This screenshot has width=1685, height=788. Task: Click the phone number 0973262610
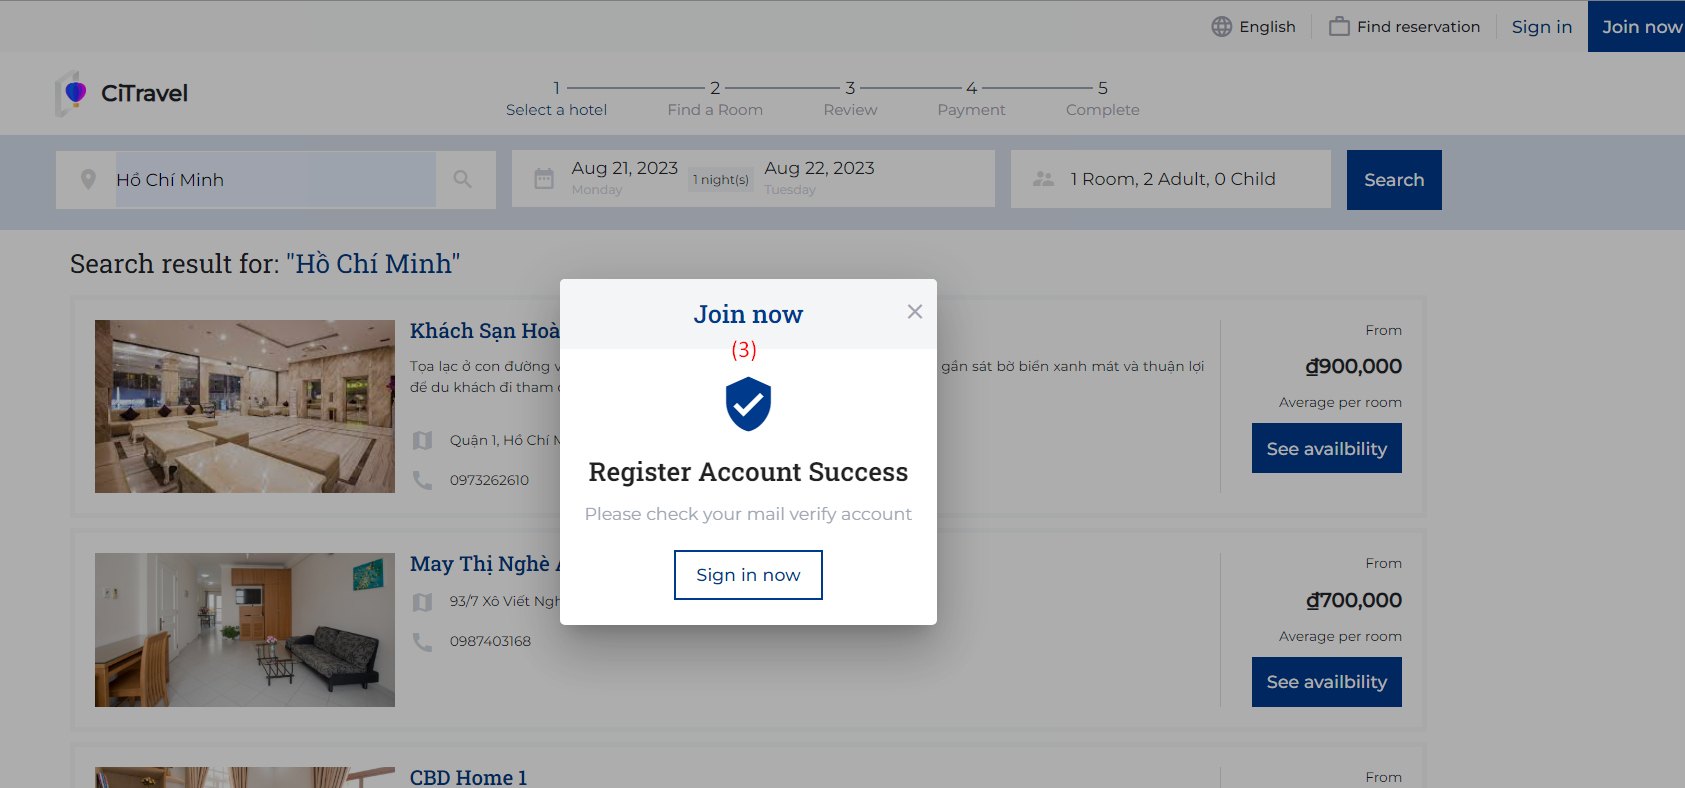point(489,480)
